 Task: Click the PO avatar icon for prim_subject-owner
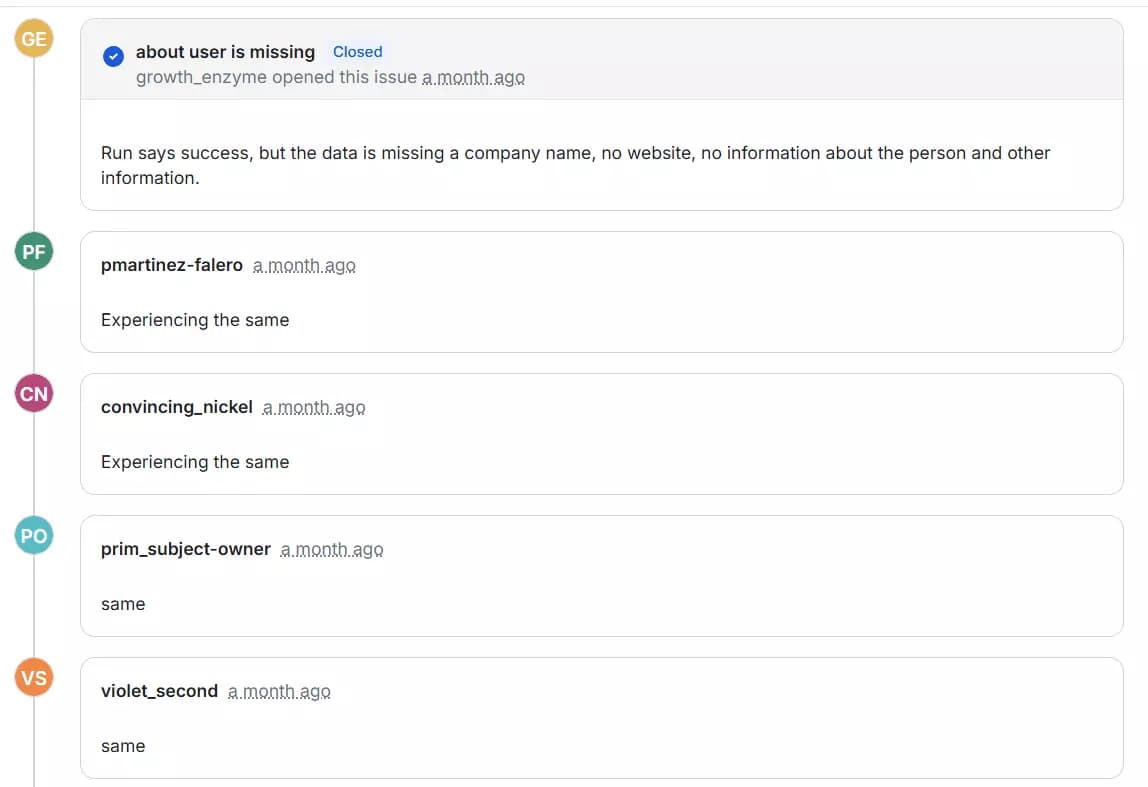coord(33,535)
